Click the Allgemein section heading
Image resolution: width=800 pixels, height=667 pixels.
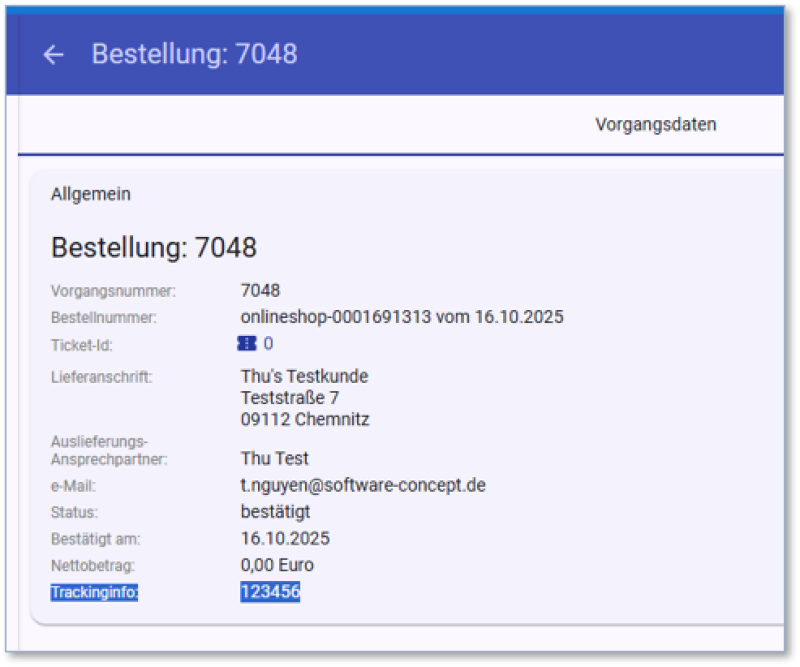91,194
